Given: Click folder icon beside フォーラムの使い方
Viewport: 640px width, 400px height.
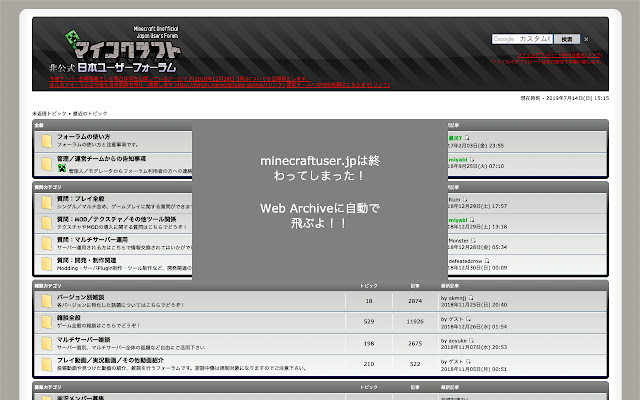Looking at the screenshot, I should point(47,141).
